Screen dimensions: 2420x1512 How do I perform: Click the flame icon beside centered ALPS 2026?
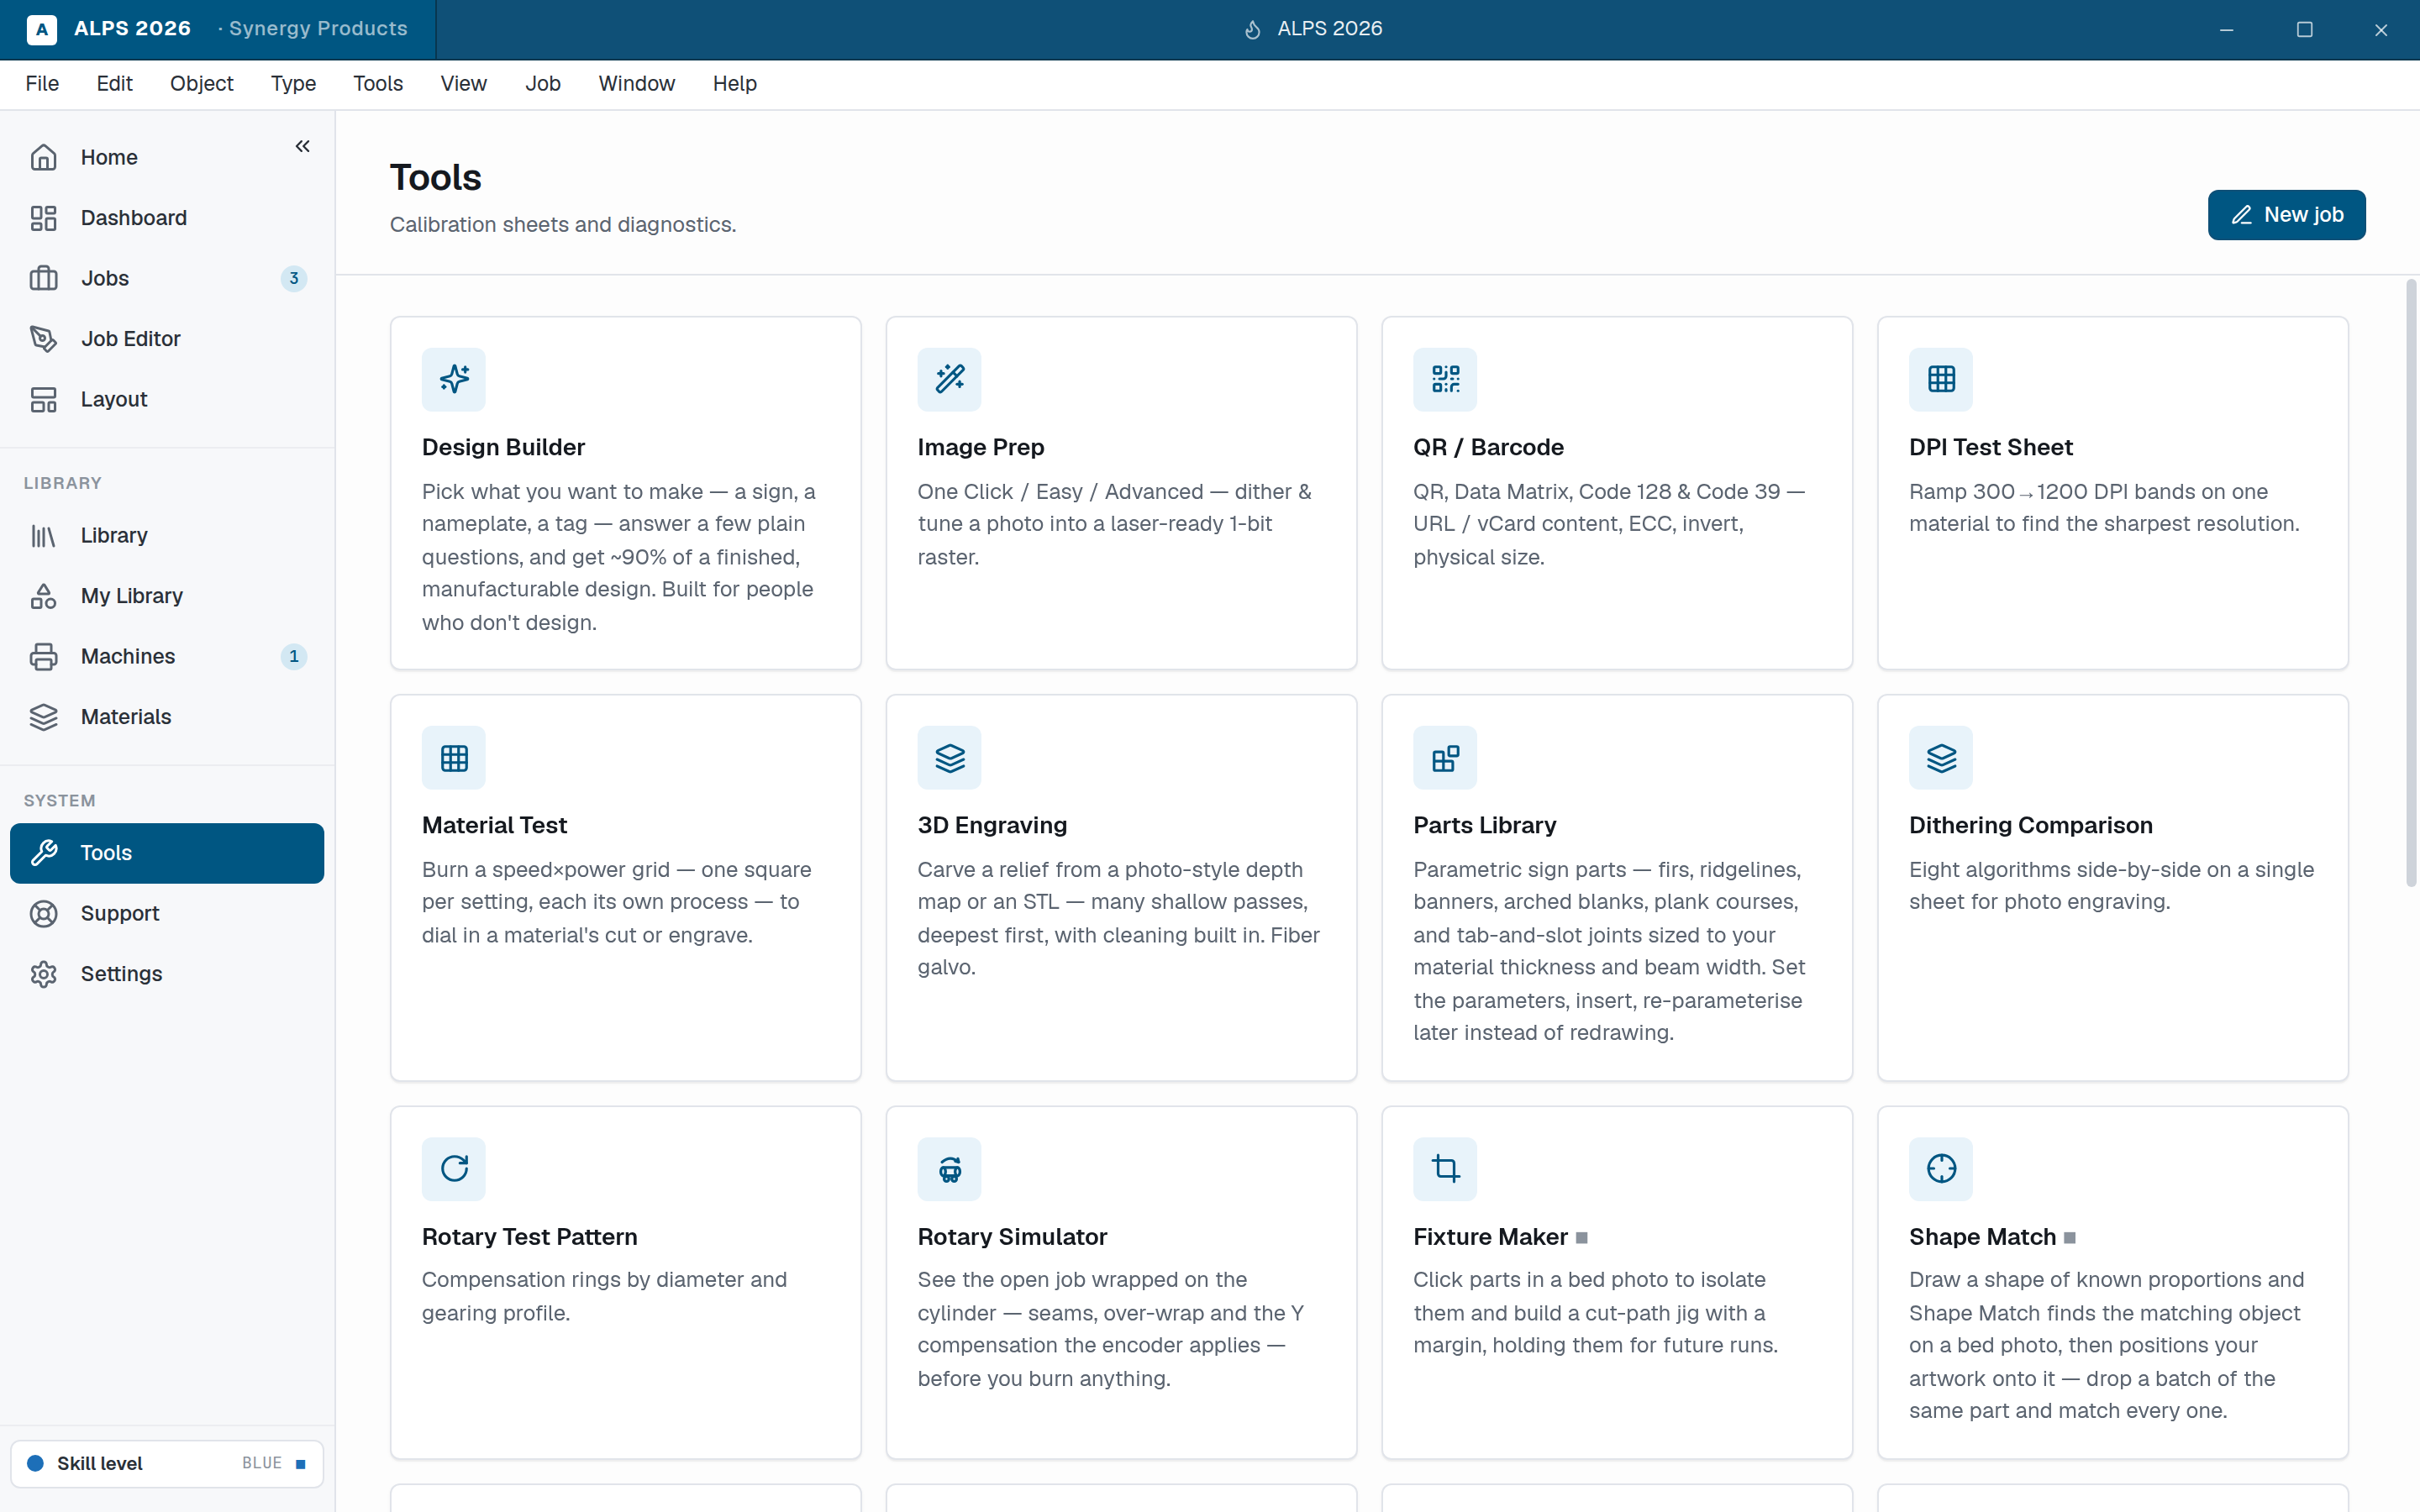coord(1252,30)
